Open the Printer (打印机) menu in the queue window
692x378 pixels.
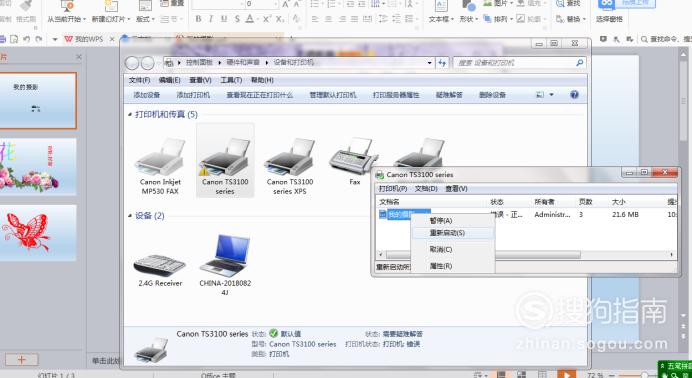(x=393, y=189)
